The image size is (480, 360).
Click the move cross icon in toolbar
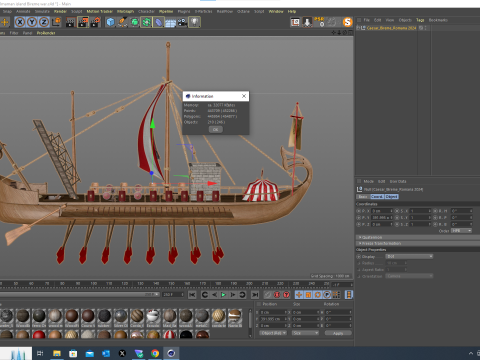coord(5,22)
